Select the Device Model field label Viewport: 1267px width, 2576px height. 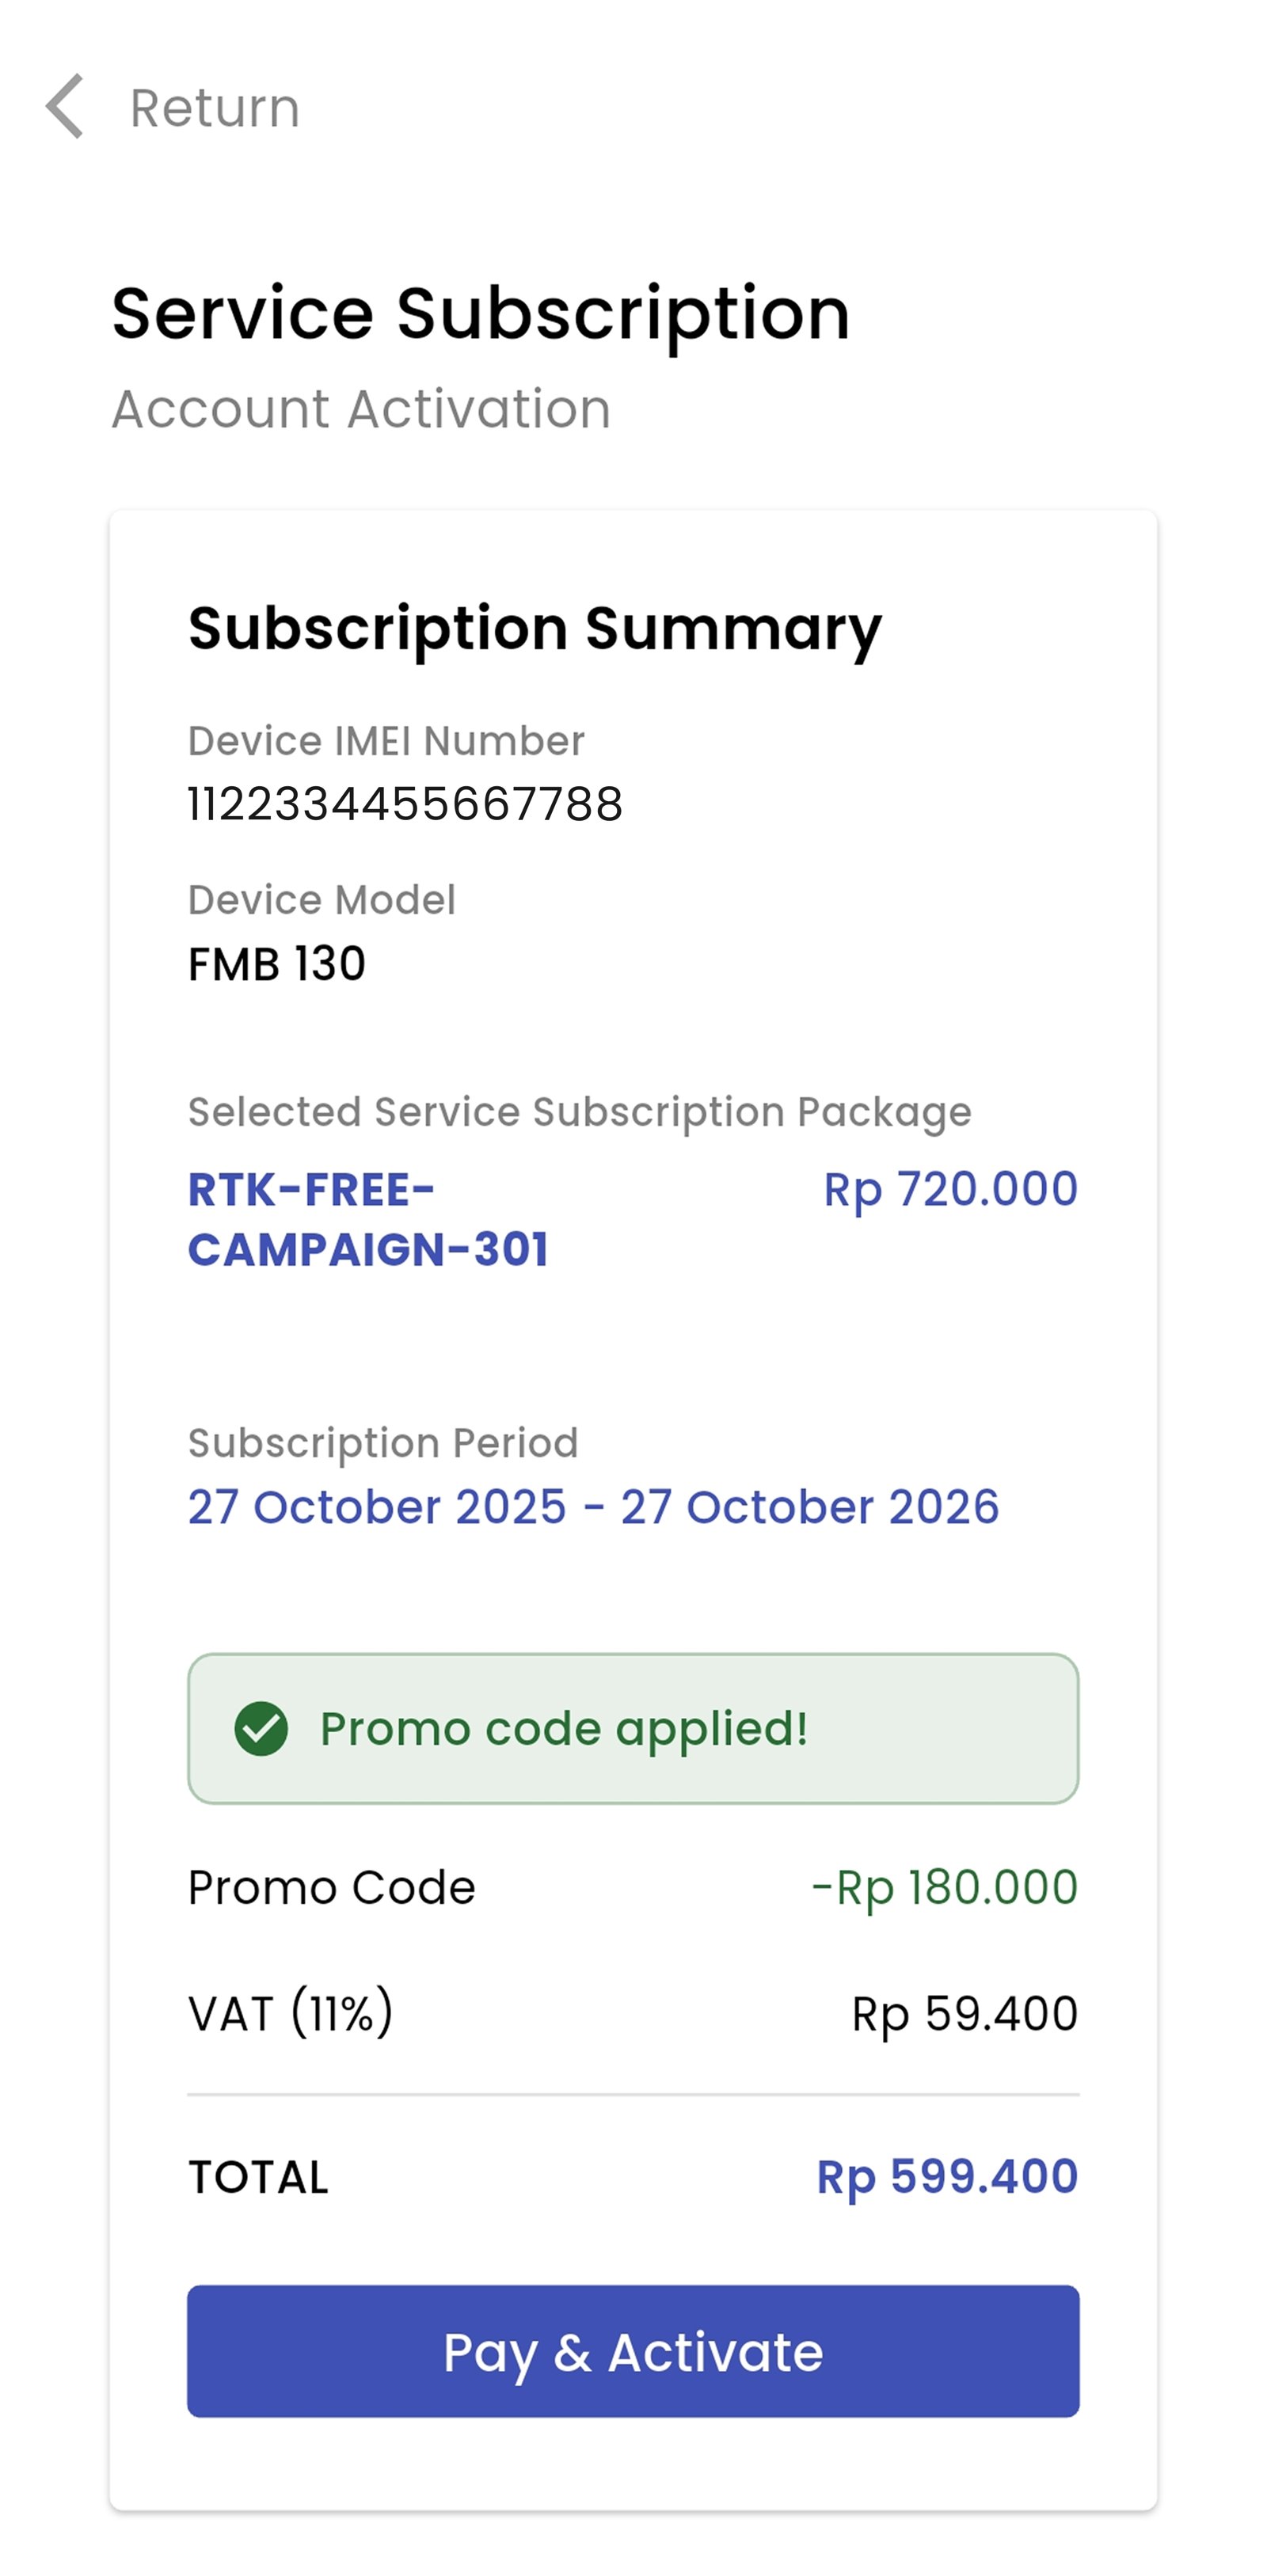(x=322, y=900)
